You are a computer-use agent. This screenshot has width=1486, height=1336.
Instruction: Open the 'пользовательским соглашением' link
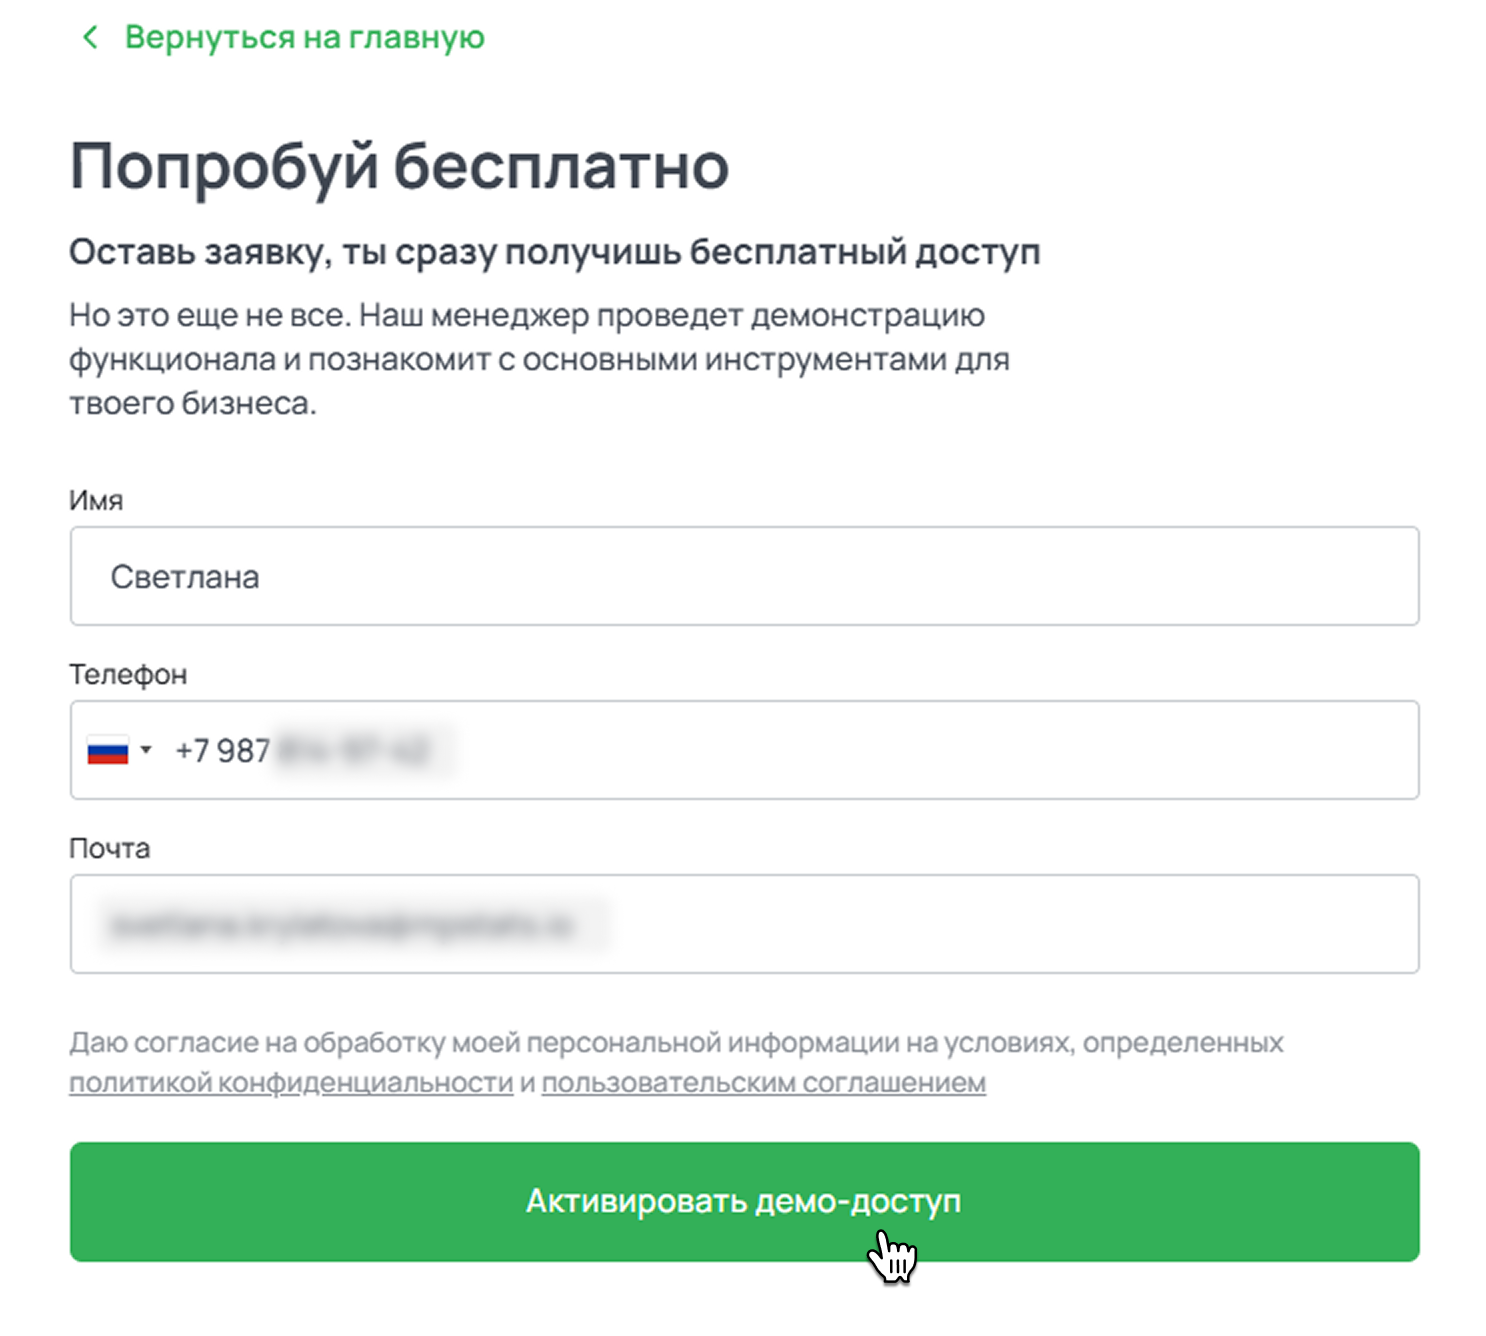pyautogui.click(x=764, y=1083)
